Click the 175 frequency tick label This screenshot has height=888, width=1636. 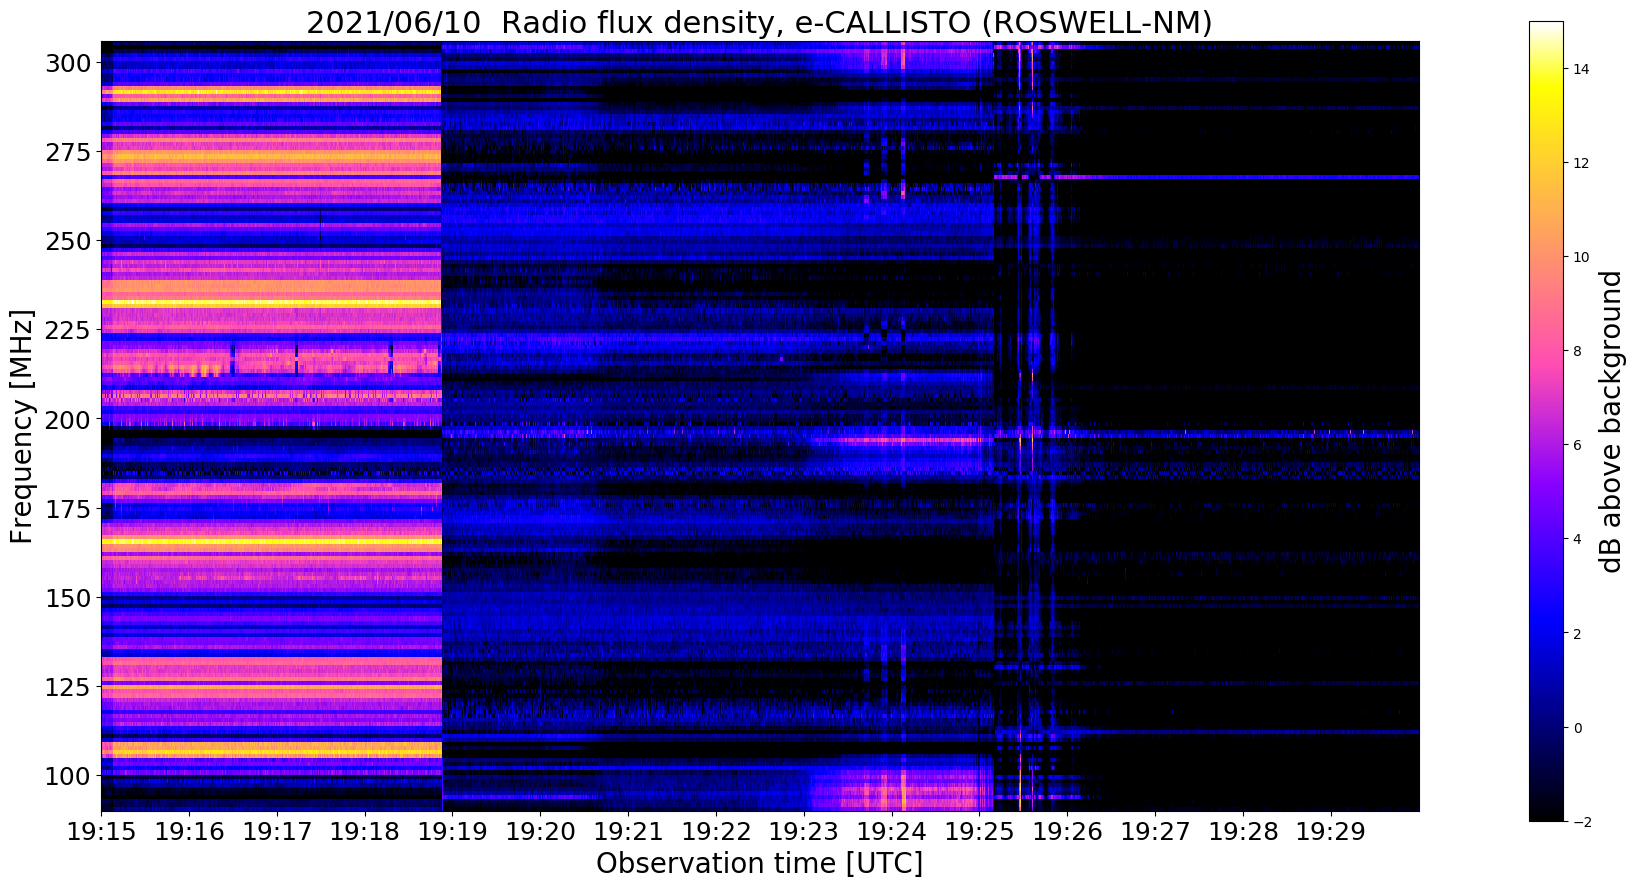coord(67,509)
